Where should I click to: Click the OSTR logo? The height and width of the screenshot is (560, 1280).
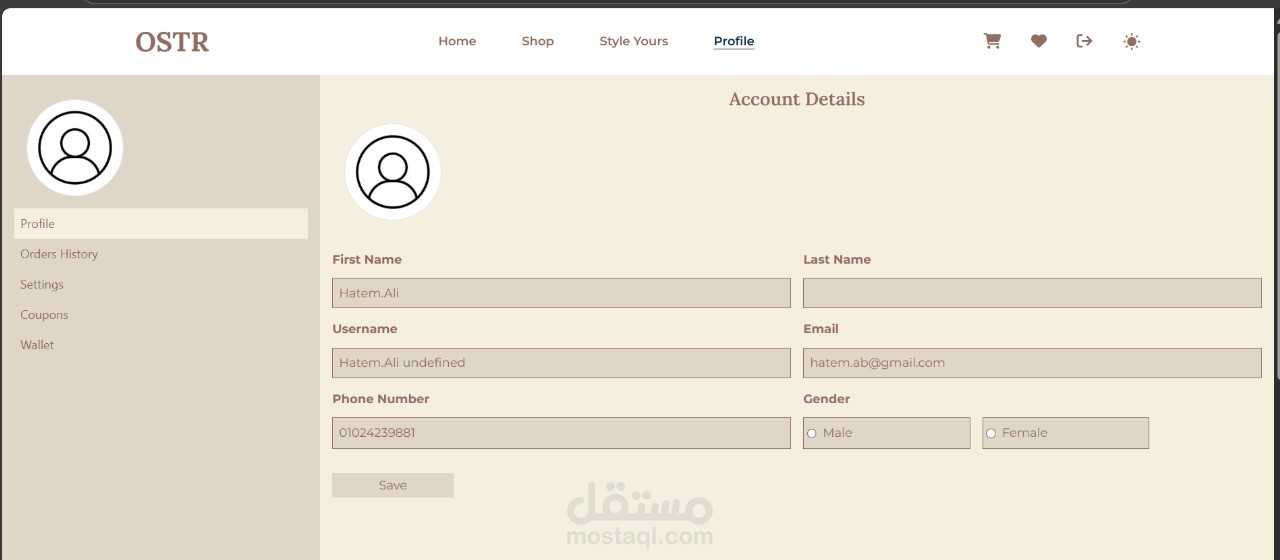point(172,42)
